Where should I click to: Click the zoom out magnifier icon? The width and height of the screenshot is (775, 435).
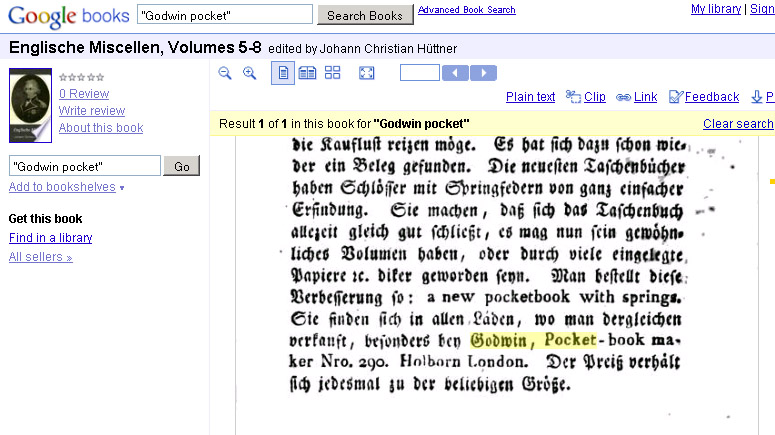coord(225,73)
